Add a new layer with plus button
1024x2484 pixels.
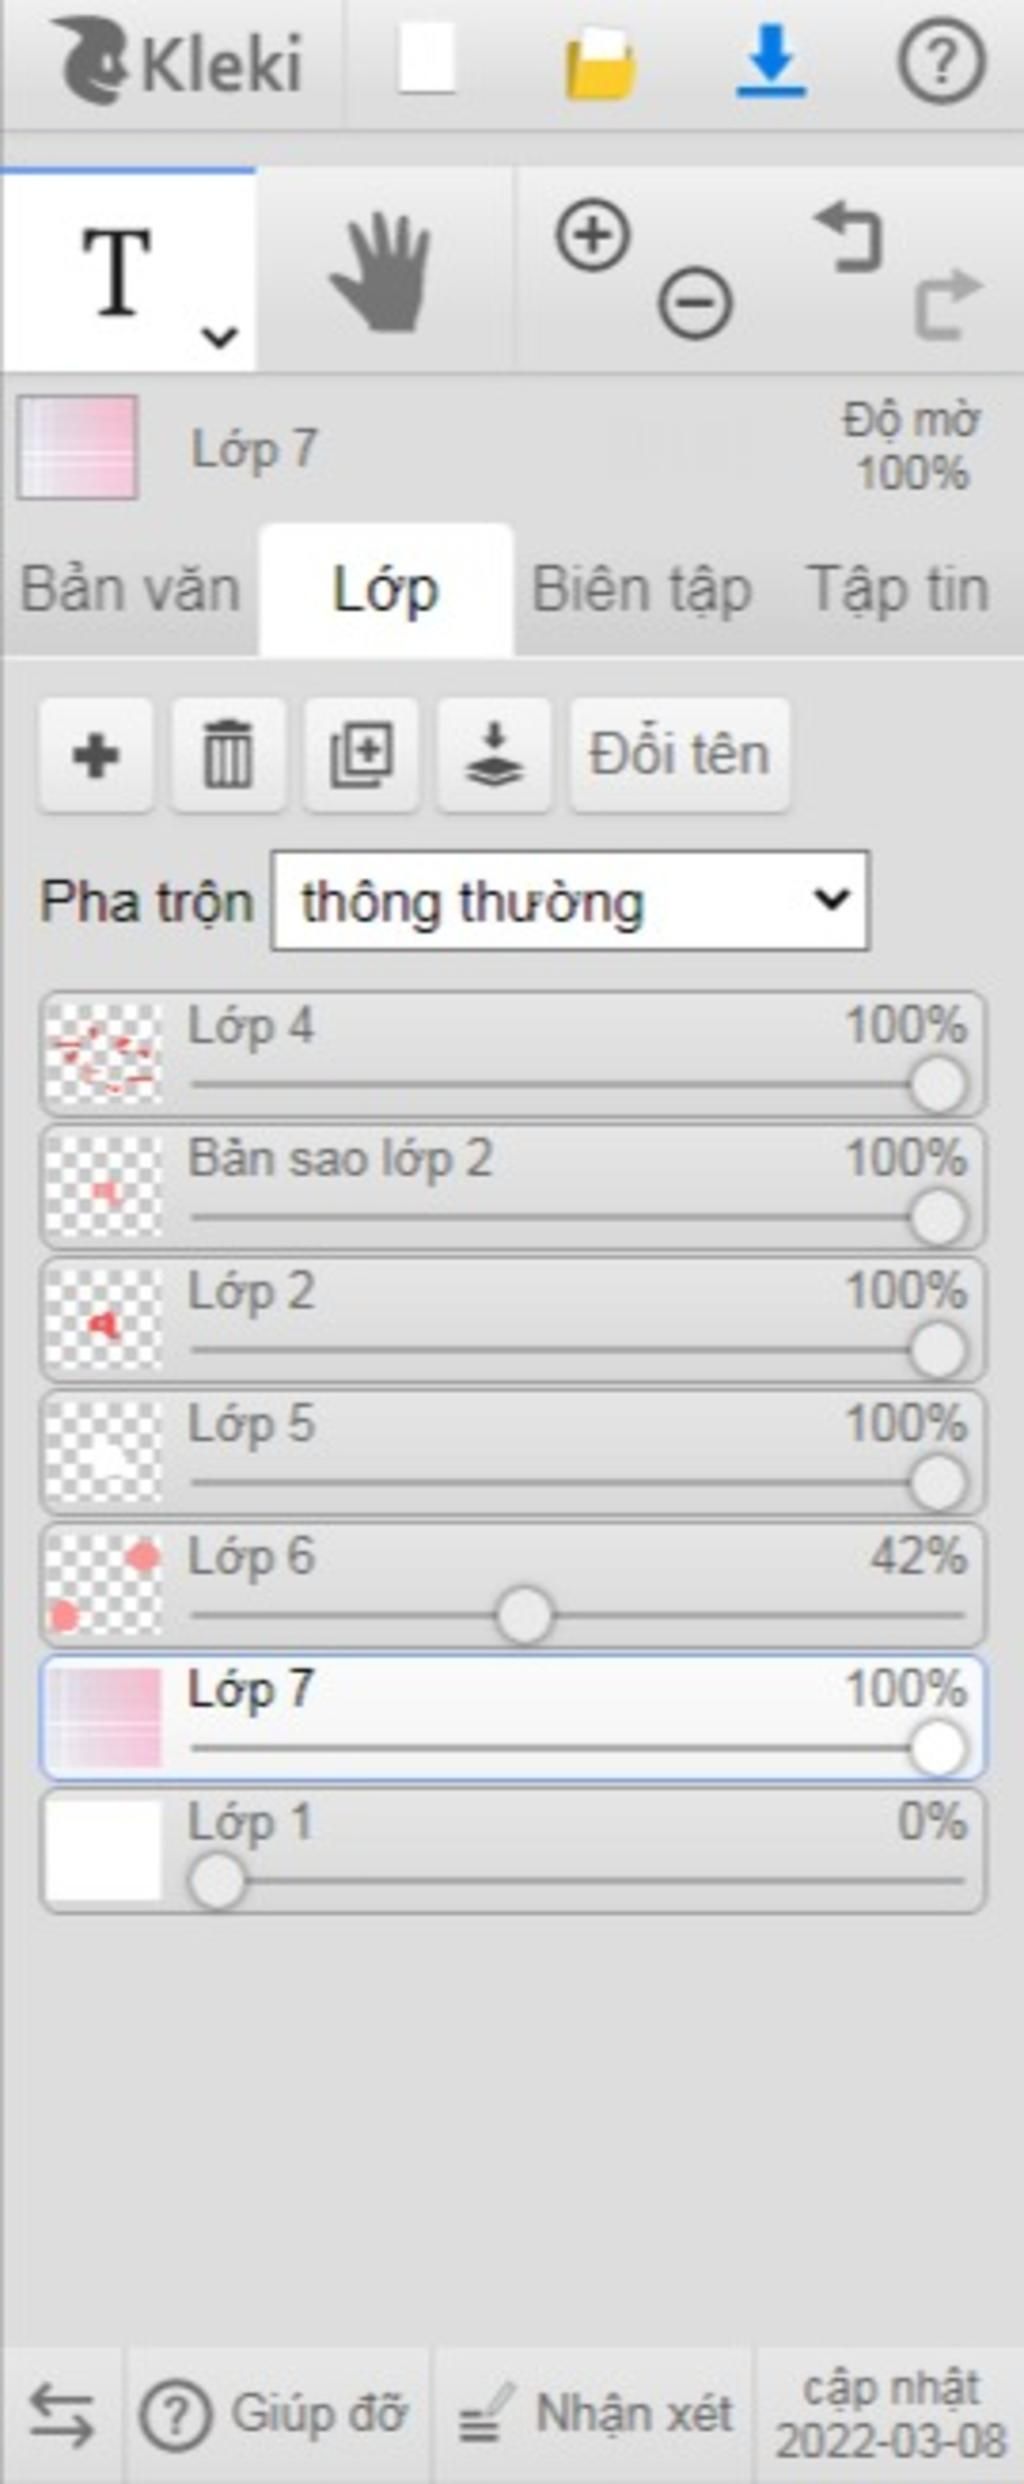(96, 755)
